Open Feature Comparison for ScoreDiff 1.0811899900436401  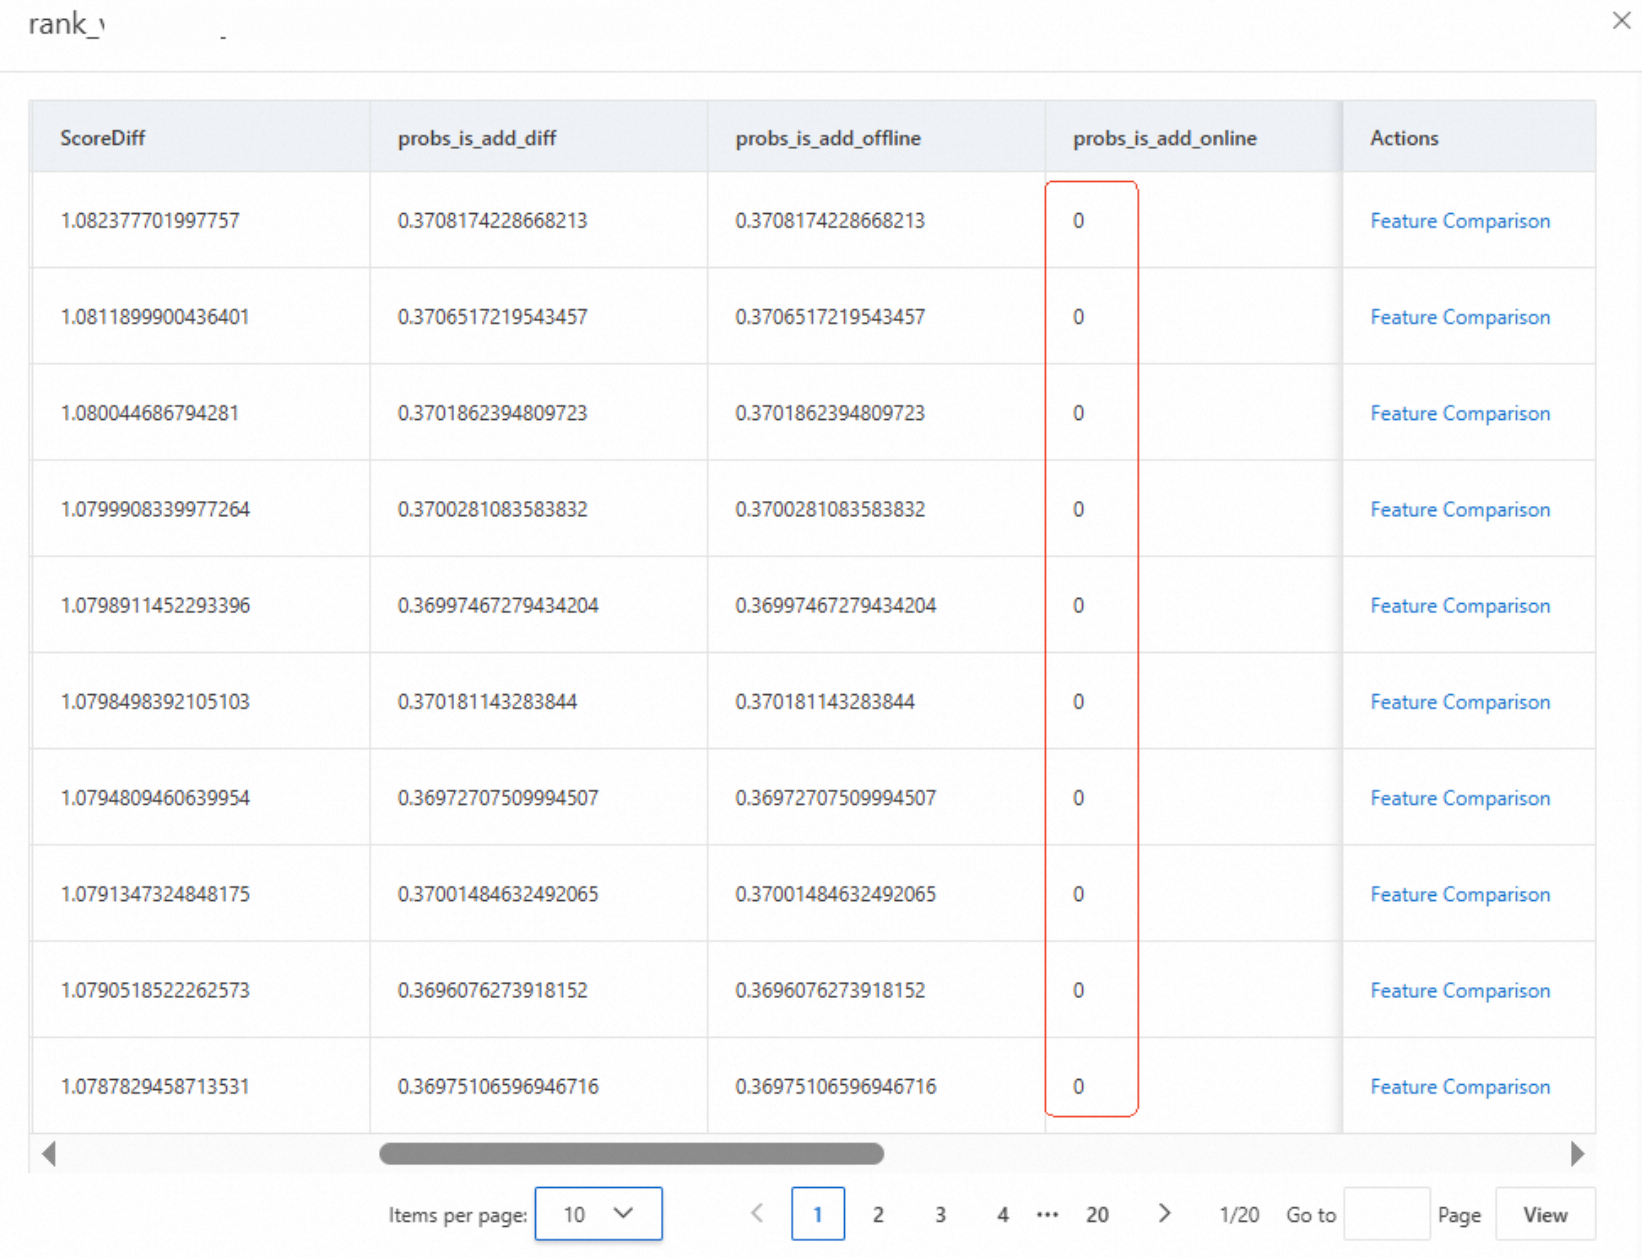click(1460, 317)
